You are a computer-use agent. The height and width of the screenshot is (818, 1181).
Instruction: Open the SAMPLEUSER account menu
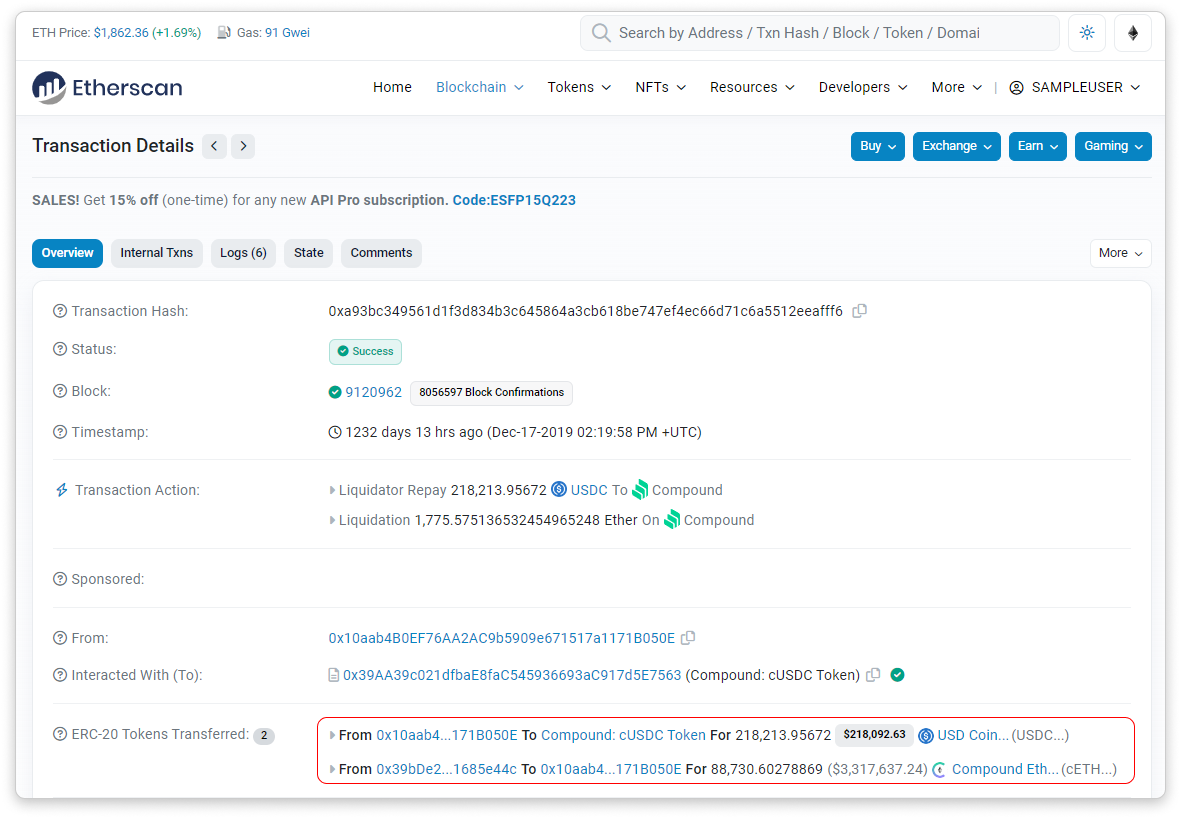[x=1074, y=88]
